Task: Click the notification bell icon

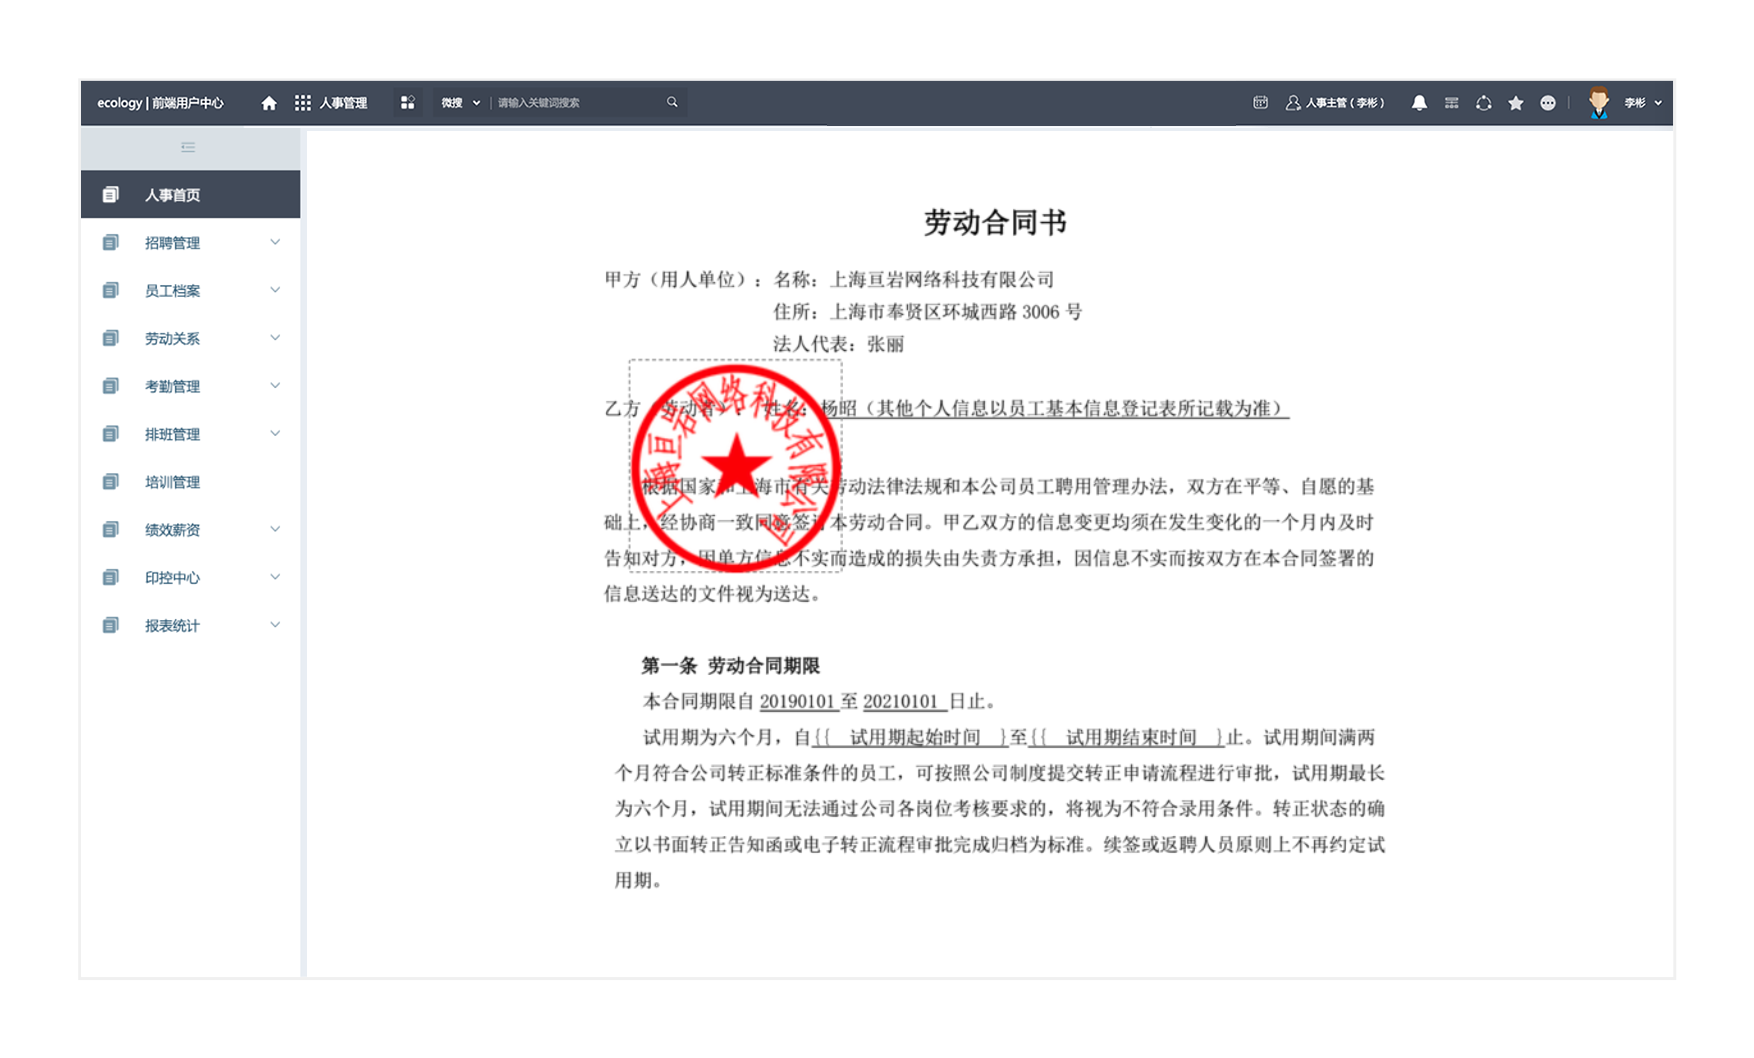Action: [x=1419, y=102]
